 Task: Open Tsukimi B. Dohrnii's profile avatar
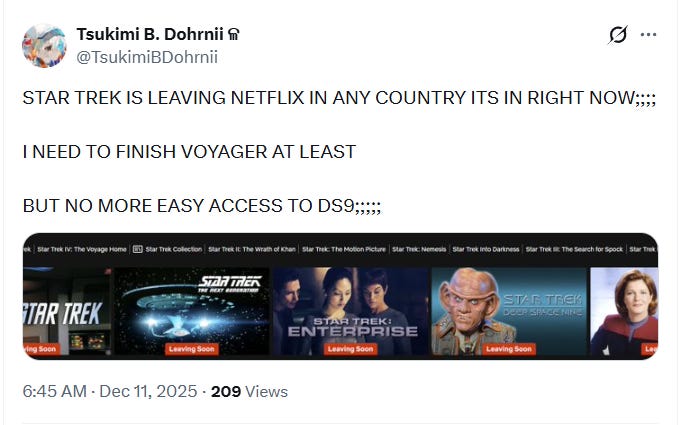44,46
